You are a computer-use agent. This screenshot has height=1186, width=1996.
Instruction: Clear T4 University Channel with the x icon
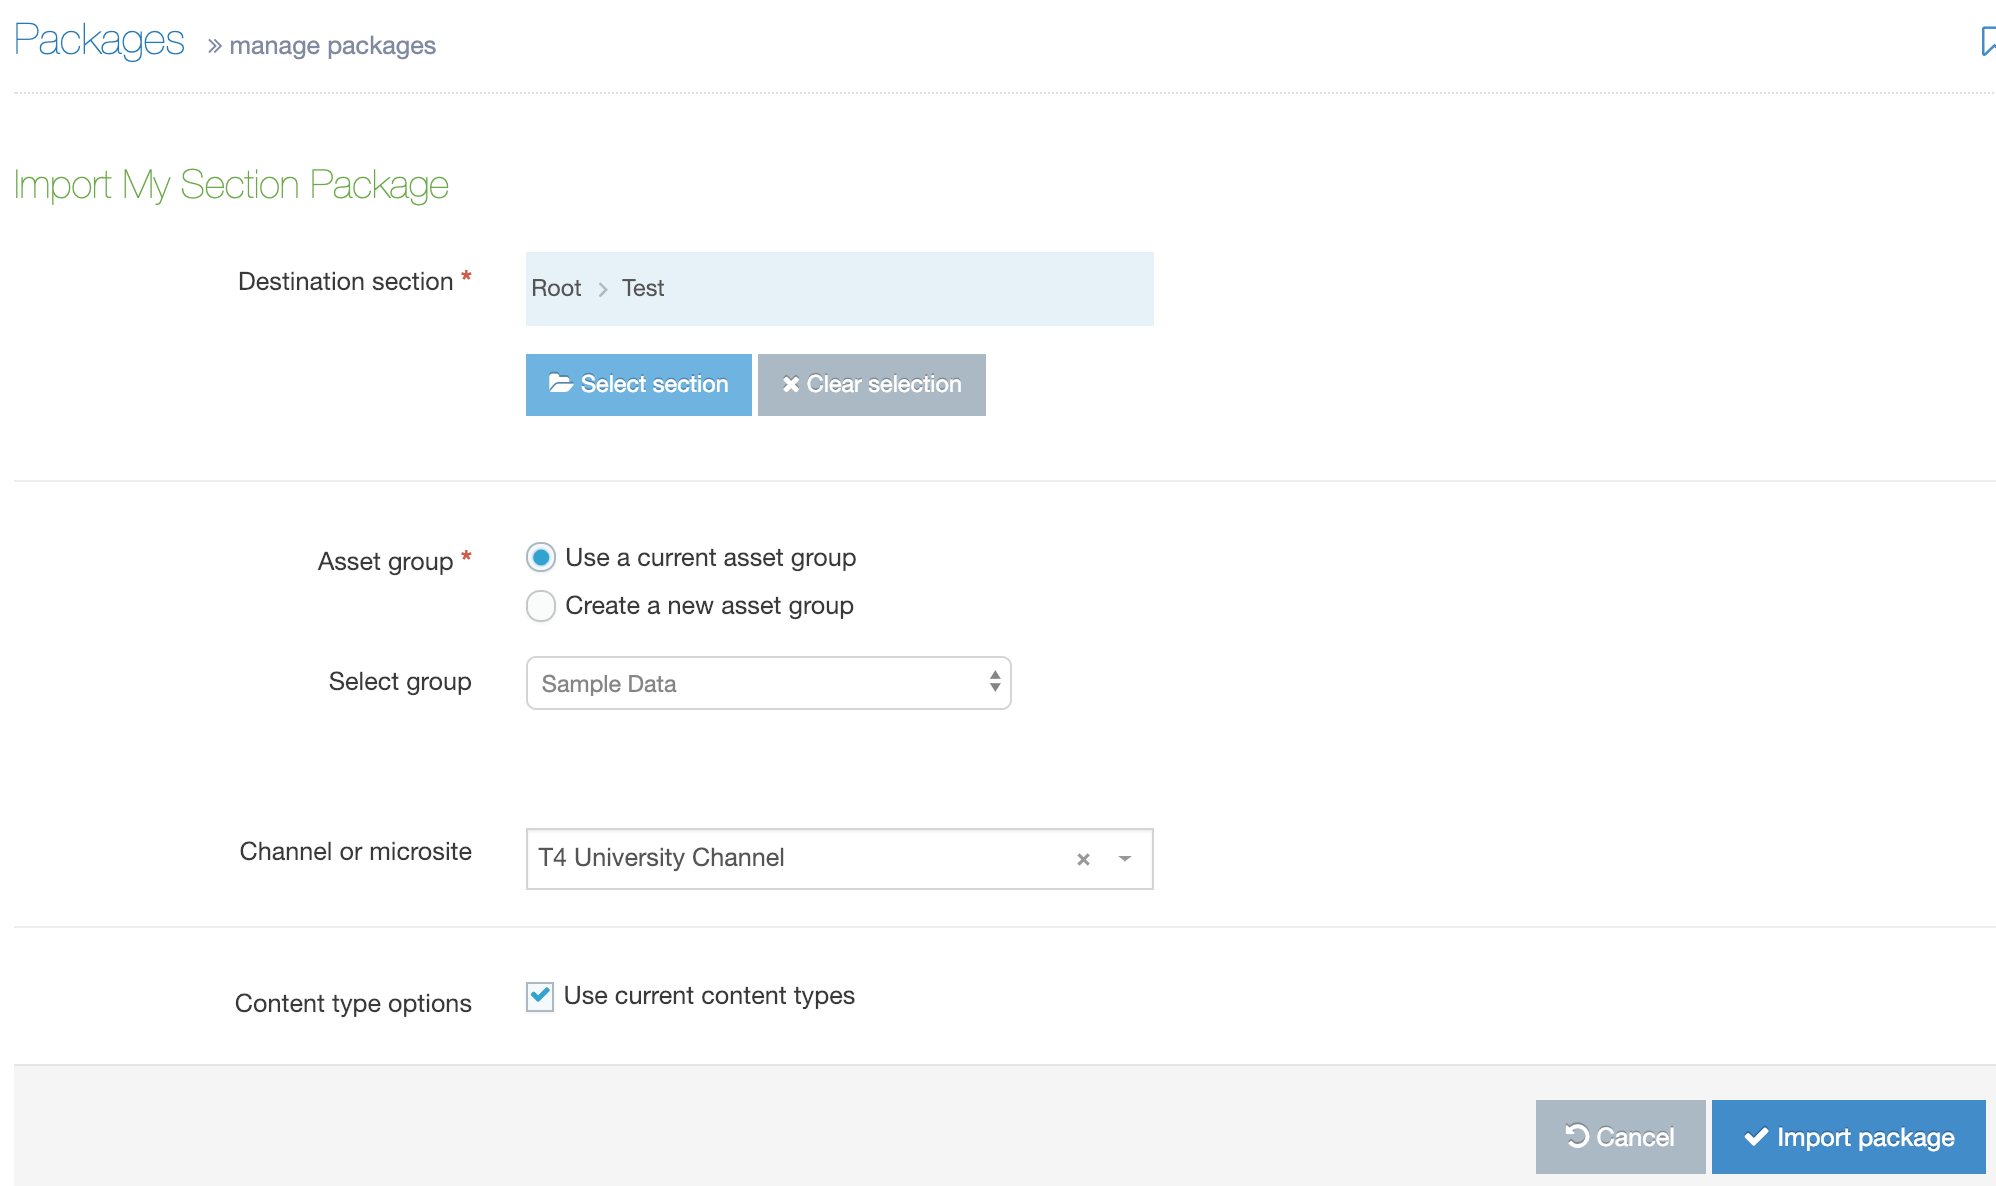(x=1083, y=859)
